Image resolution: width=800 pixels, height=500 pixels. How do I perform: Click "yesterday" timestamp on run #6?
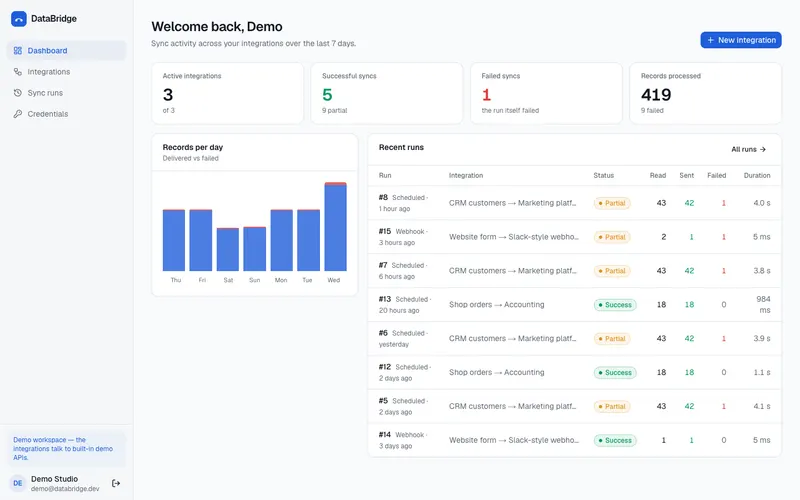click(393, 344)
